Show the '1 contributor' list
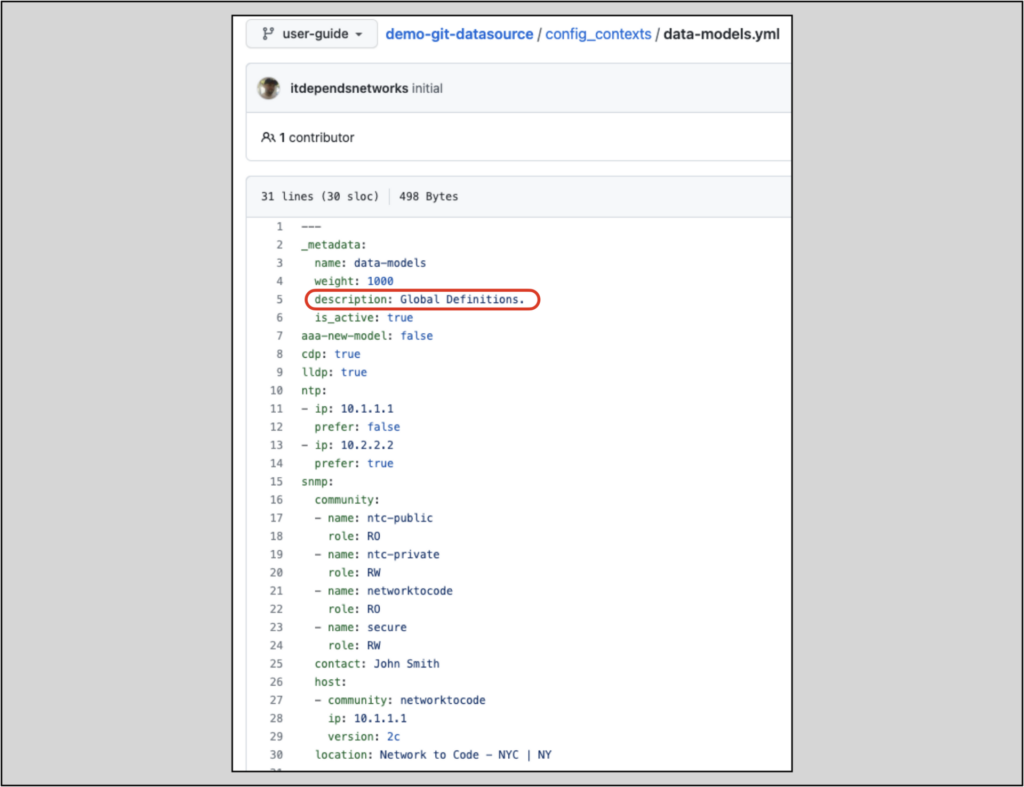 pyautogui.click(x=317, y=137)
